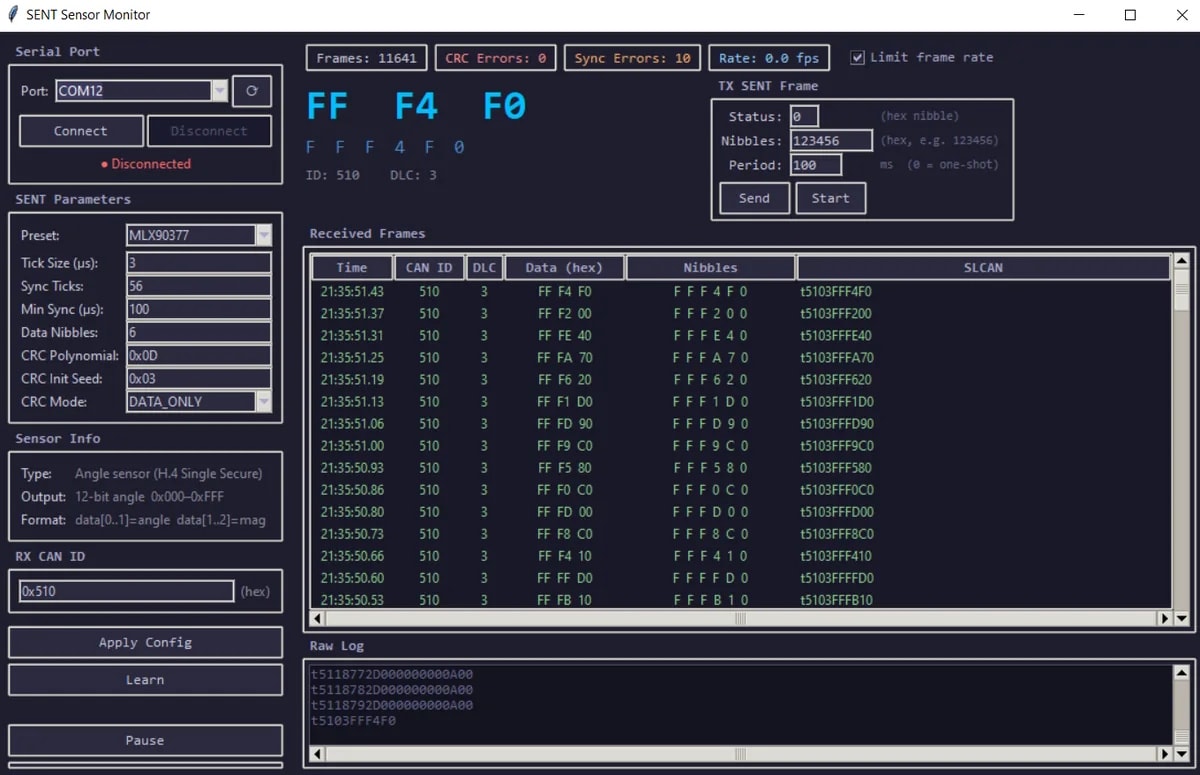Click the app feather icon in title bar
Viewport: 1200px width, 775px height.
(x=13, y=15)
